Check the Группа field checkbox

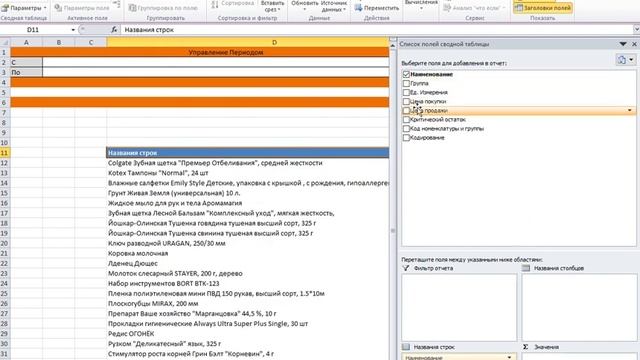point(406,83)
